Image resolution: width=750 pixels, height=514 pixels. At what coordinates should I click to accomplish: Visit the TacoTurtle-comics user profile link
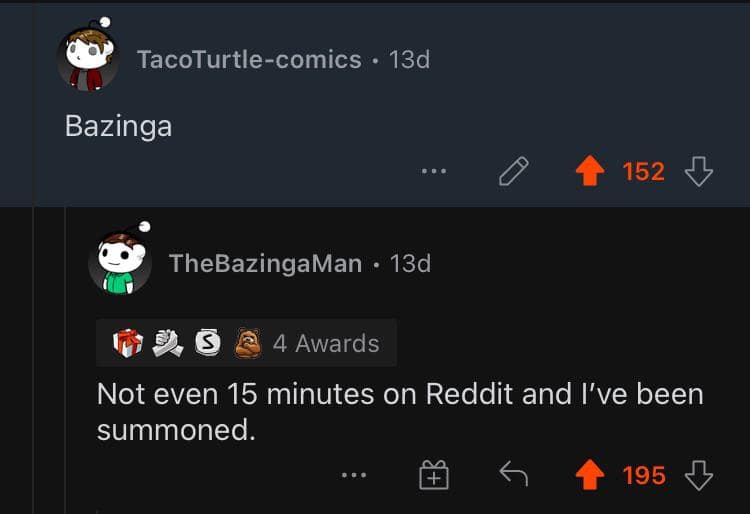[248, 59]
